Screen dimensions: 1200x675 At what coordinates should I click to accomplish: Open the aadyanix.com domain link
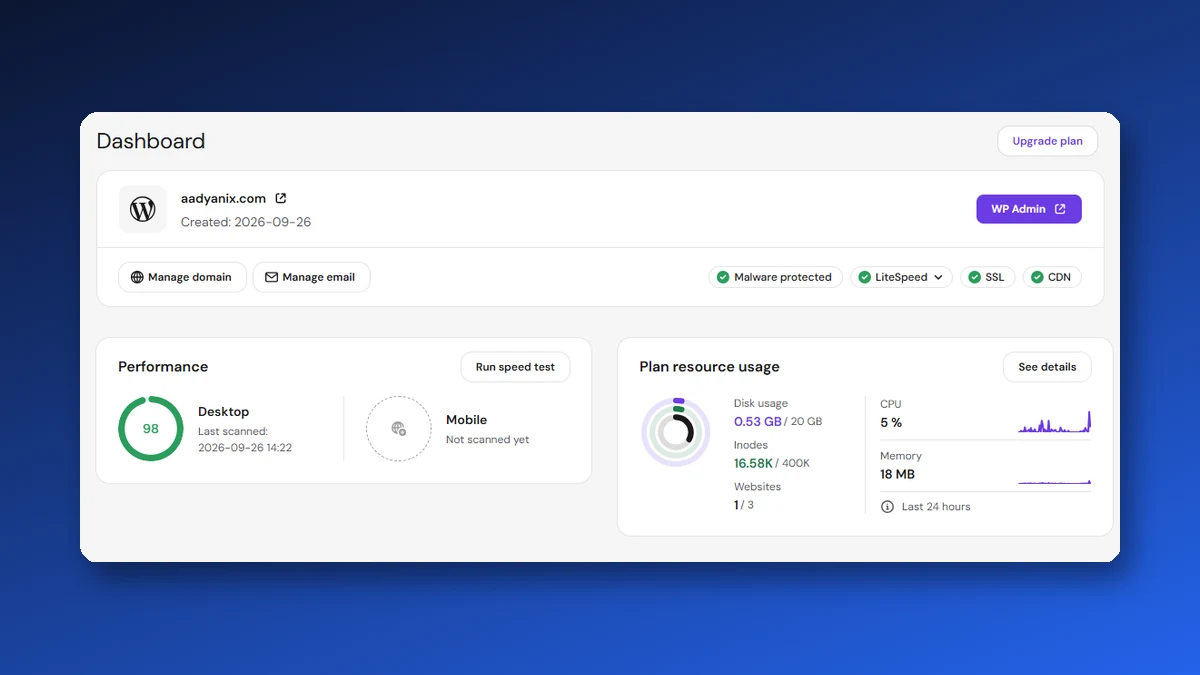click(x=223, y=198)
